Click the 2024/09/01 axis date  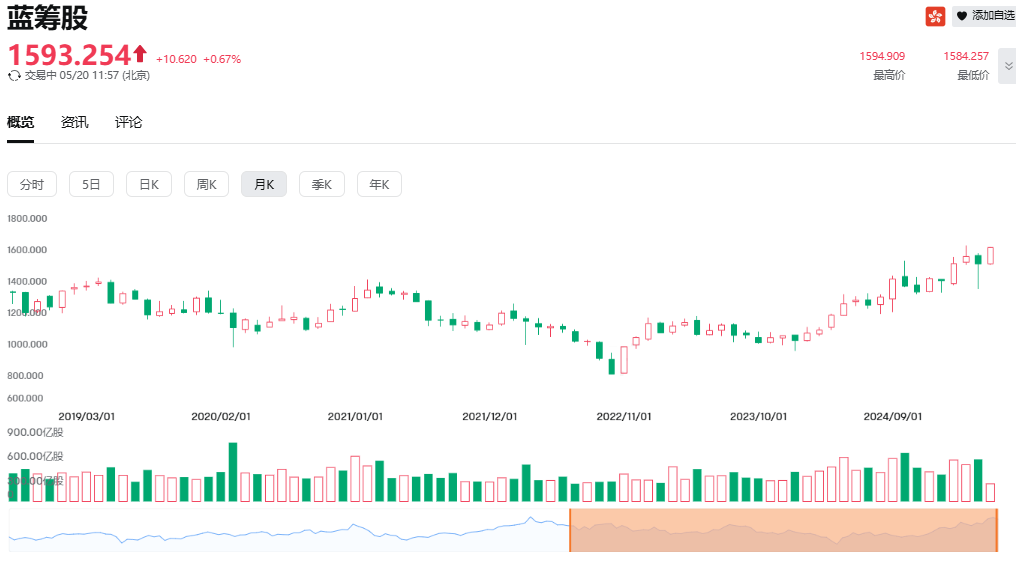(x=893, y=417)
